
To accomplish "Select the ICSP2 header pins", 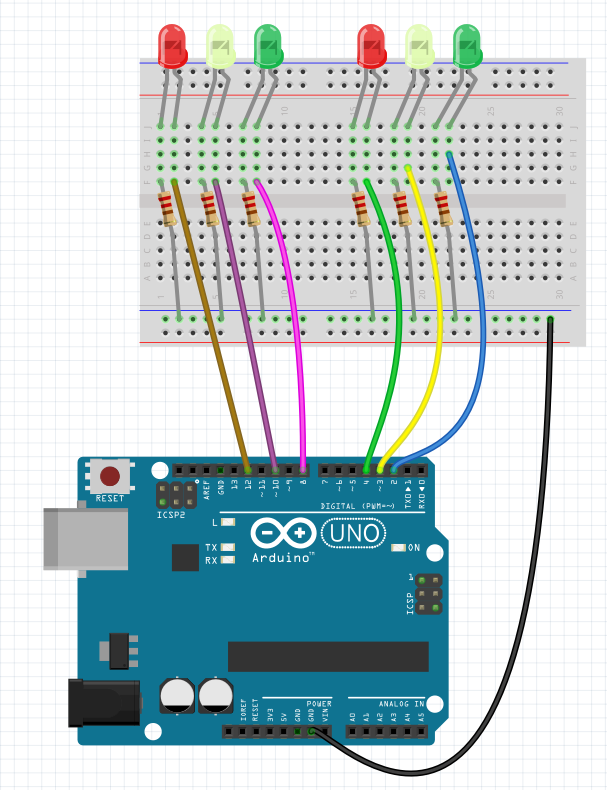I will pyautogui.click(x=176, y=493).
